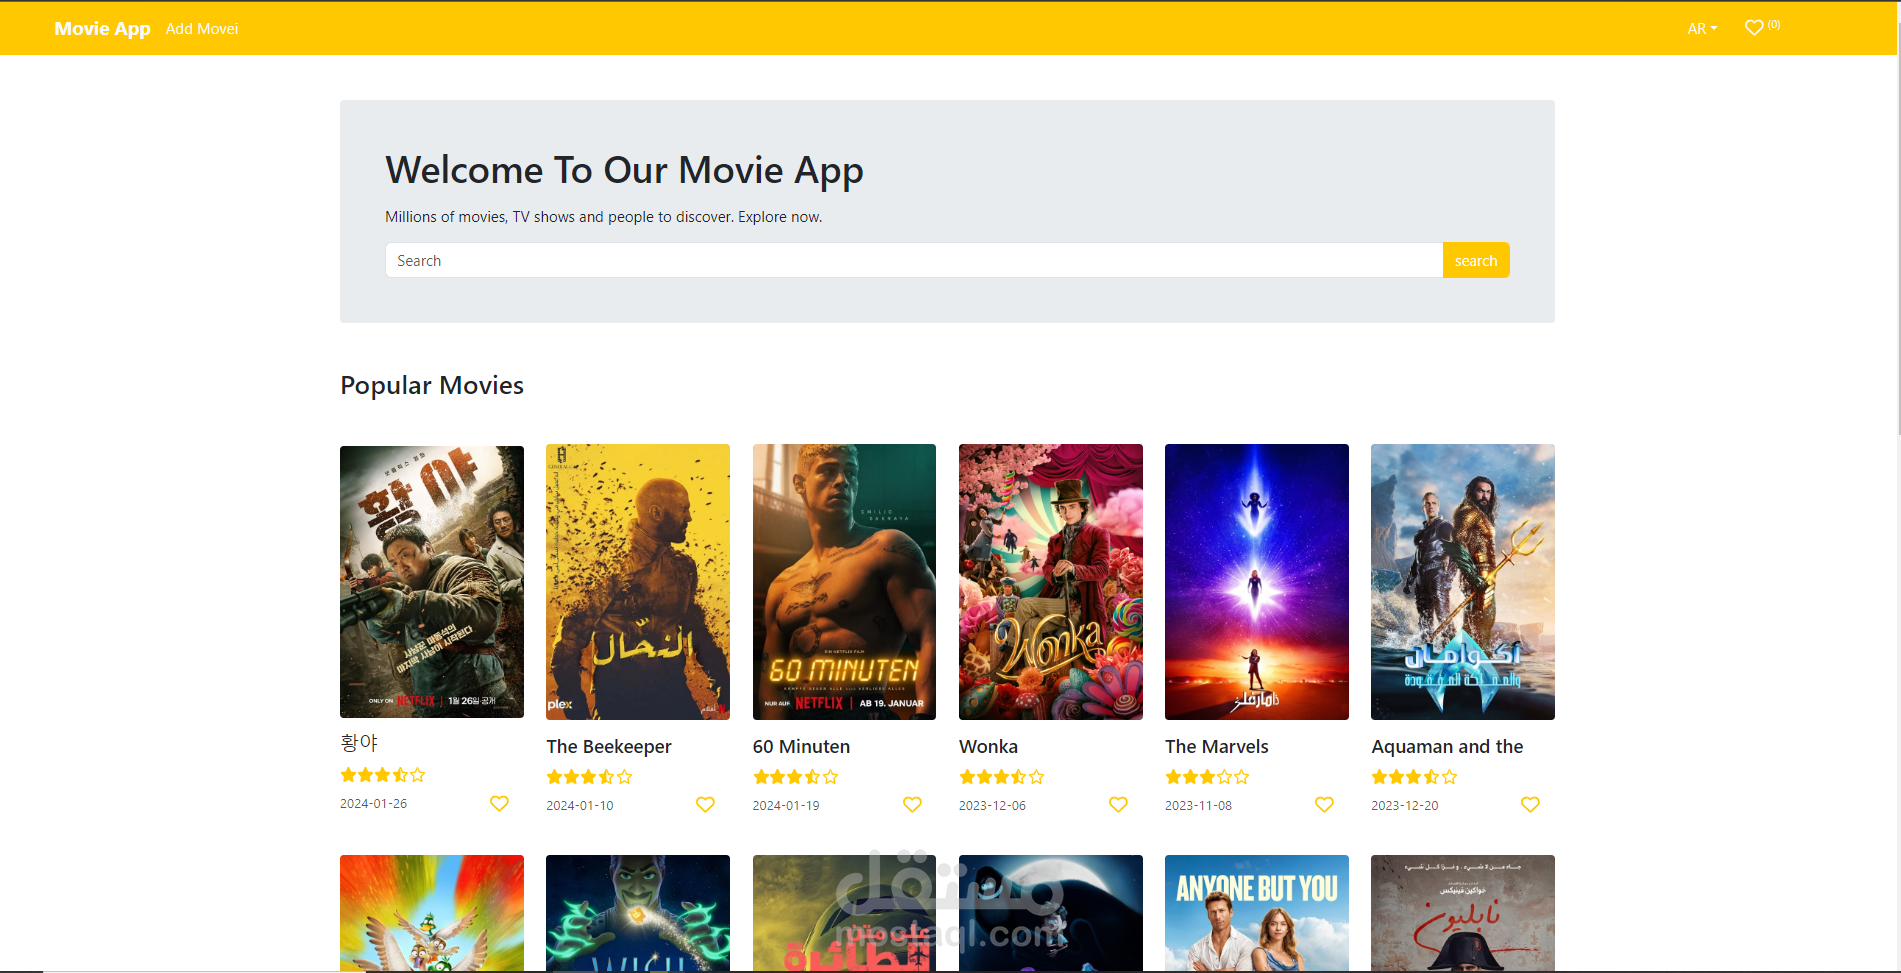This screenshot has height=973, width=1901.
Task: Click release date 2024-01-26
Action: pos(373,803)
